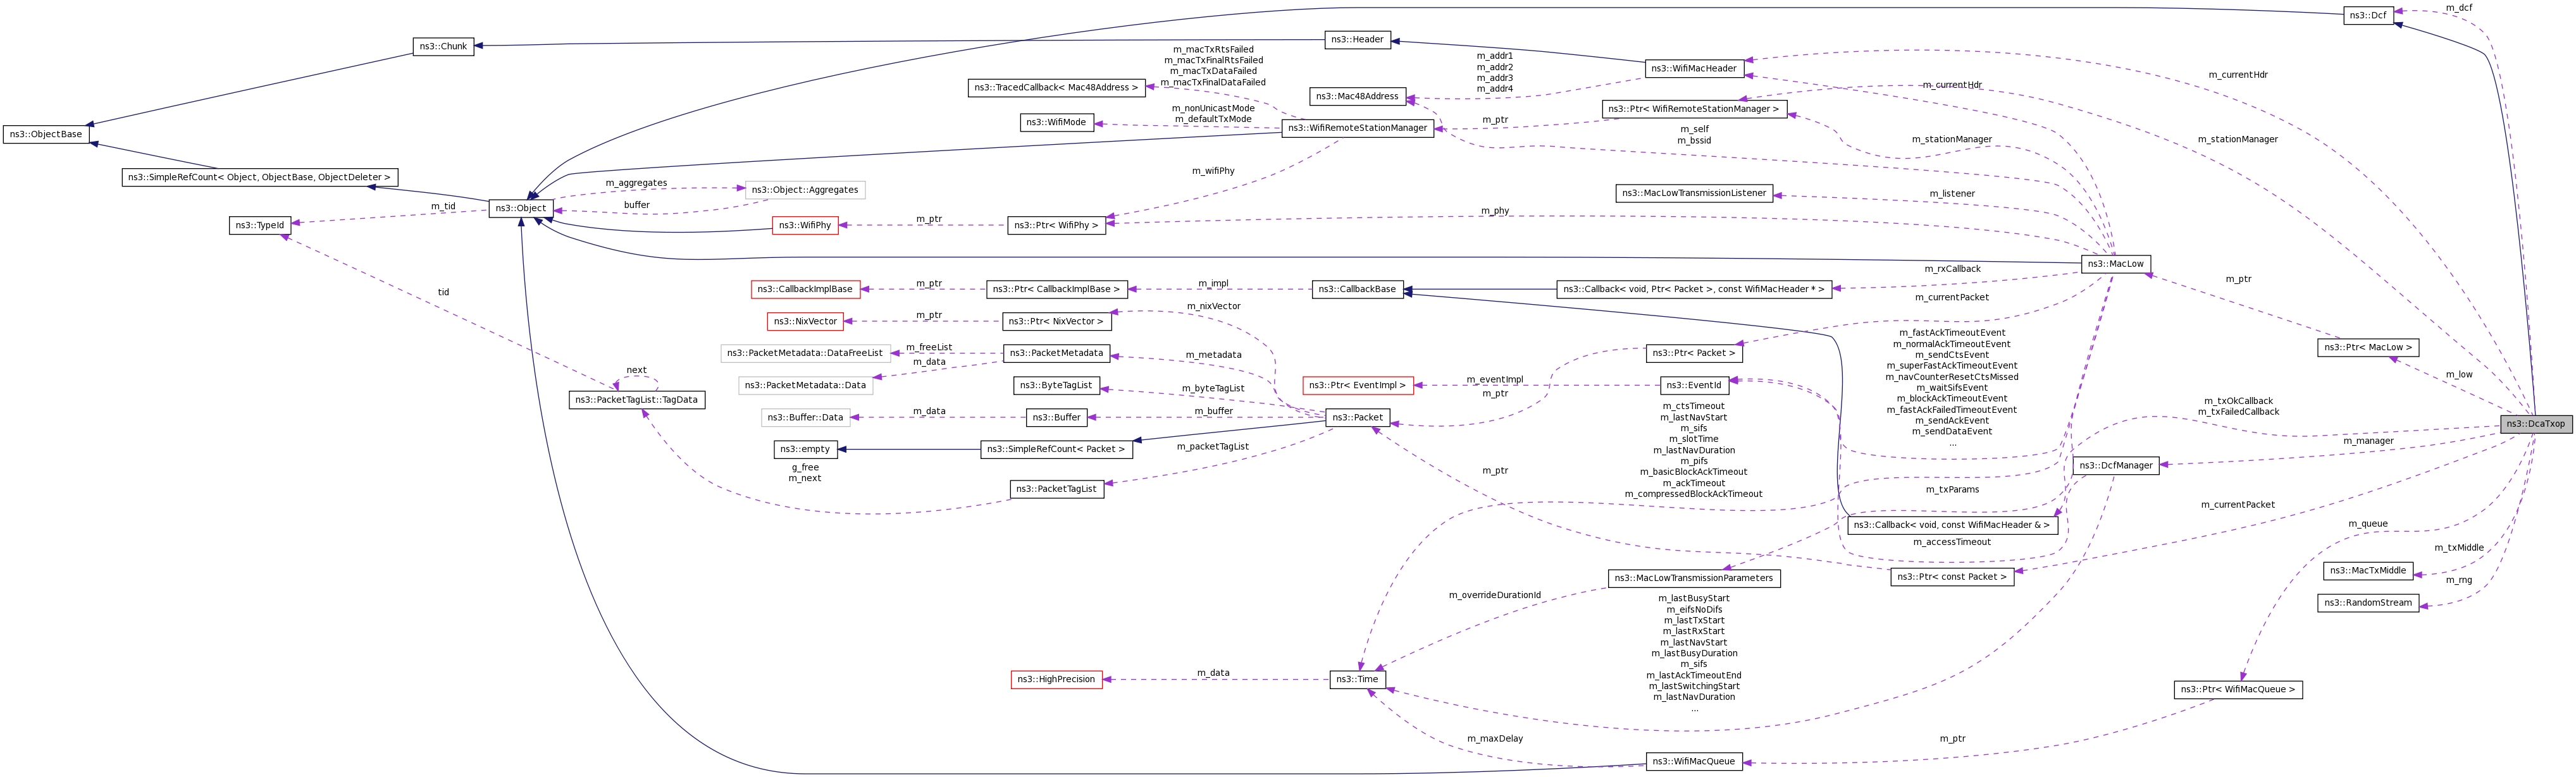Open the red ns3::HighPrecision node
The height and width of the screenshot is (777, 2576).
tap(1056, 680)
